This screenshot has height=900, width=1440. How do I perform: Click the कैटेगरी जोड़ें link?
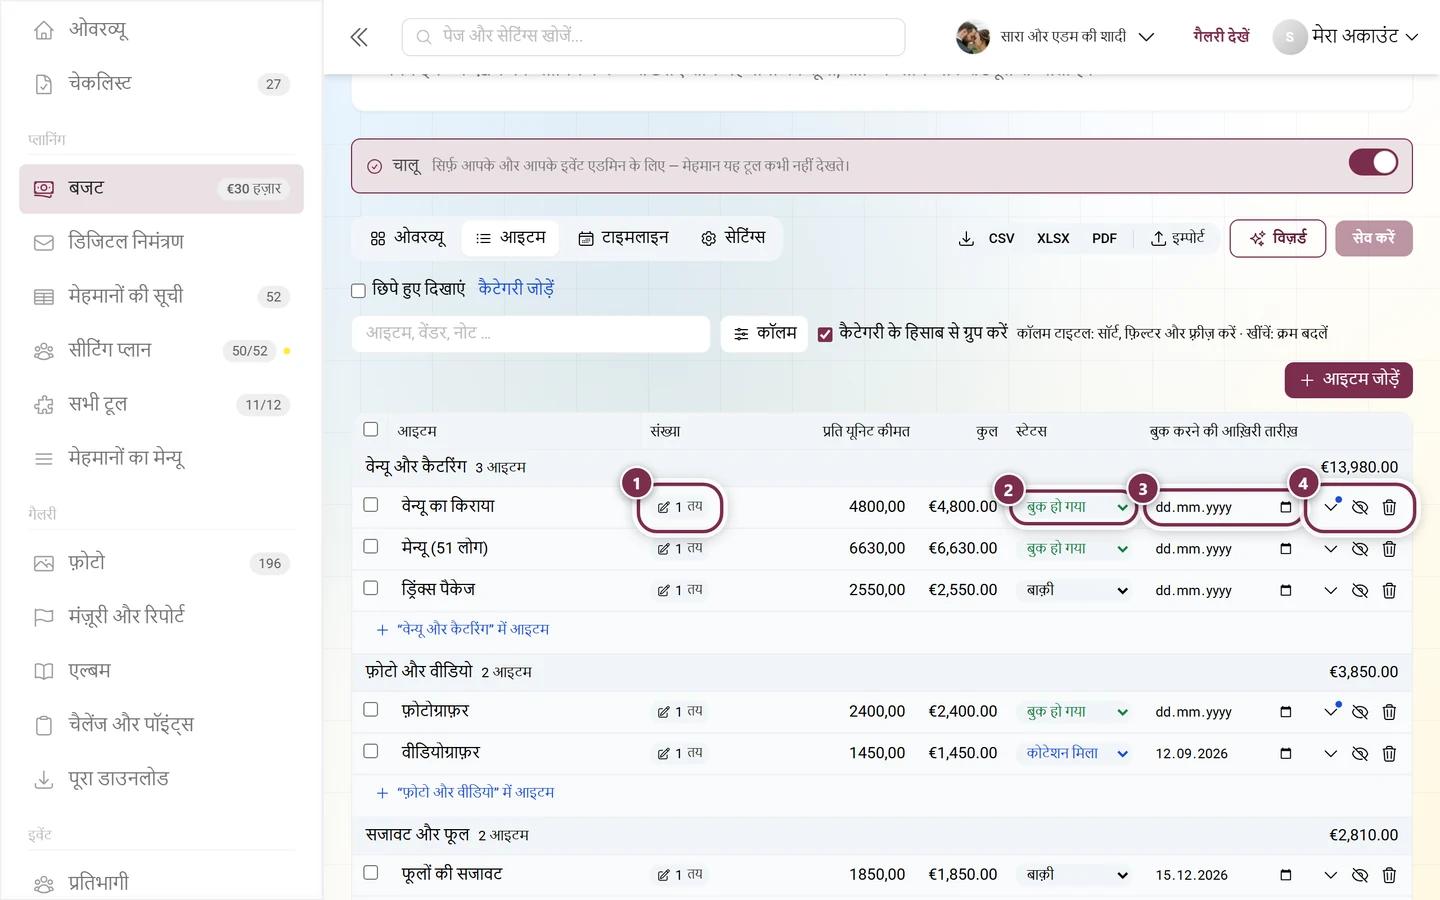[x=516, y=289]
